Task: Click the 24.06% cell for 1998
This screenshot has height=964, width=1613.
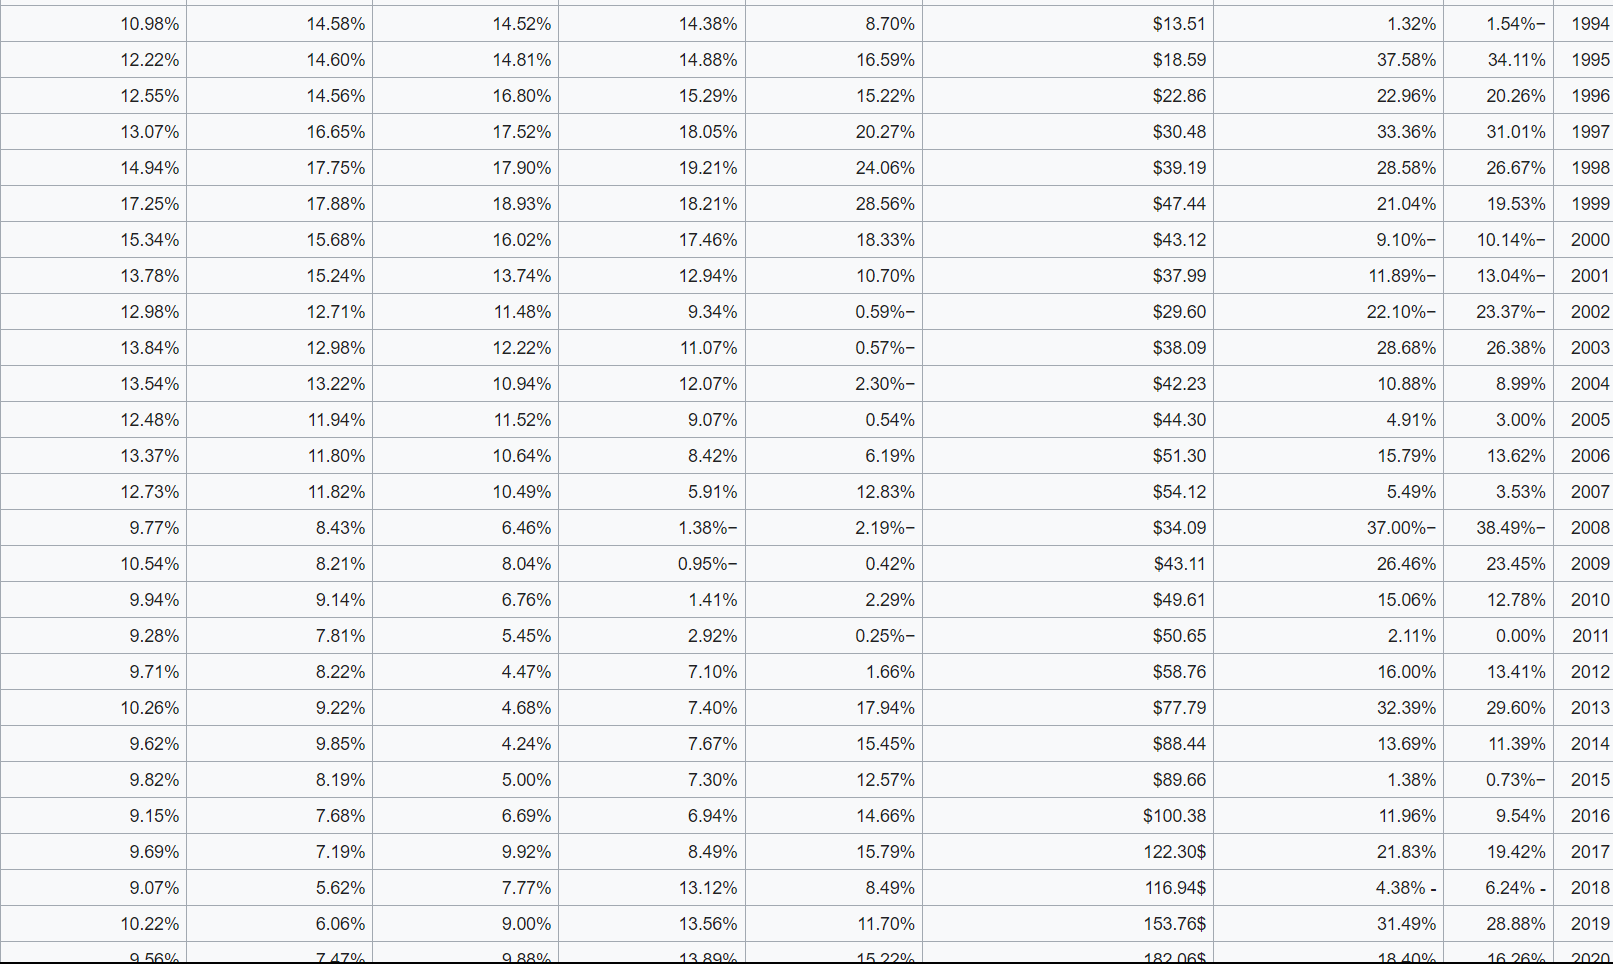Action: [885, 168]
